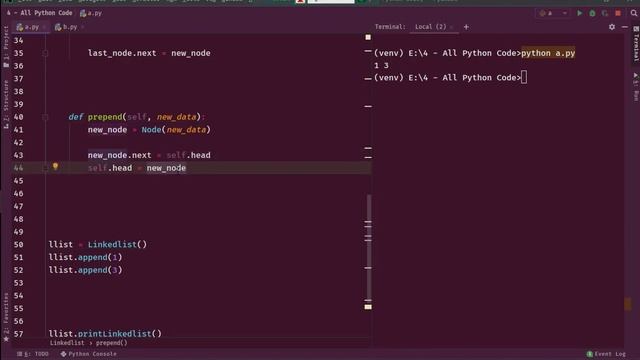The width and height of the screenshot is (640, 360).
Task: Stop execution with the red stop icon
Action: click(618, 13)
